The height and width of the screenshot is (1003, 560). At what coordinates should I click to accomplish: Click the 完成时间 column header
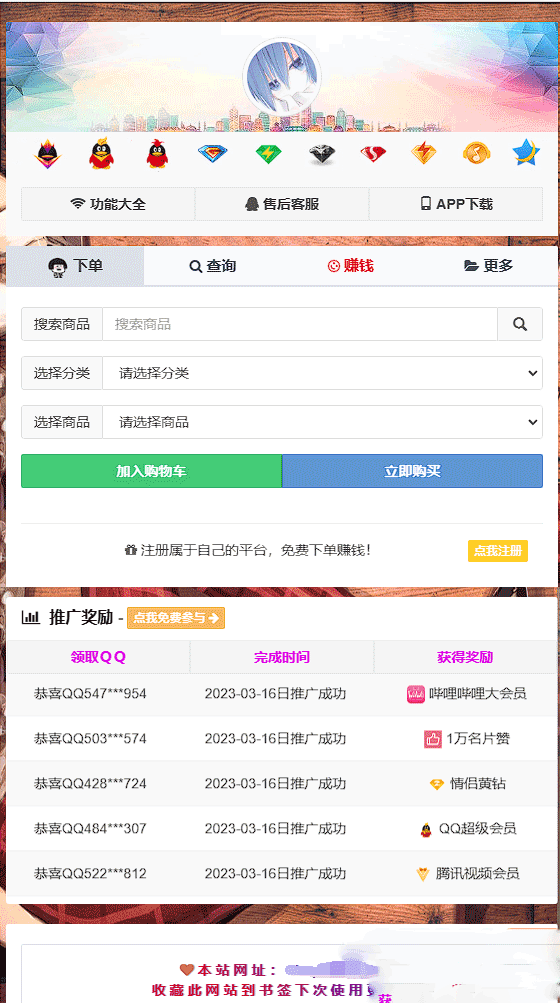[282, 657]
